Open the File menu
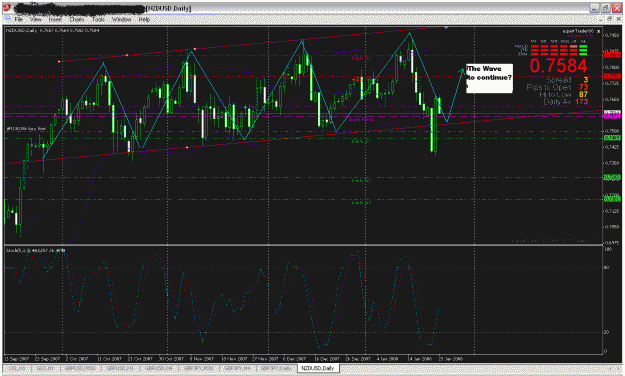This screenshot has width=625, height=376. tap(18, 19)
